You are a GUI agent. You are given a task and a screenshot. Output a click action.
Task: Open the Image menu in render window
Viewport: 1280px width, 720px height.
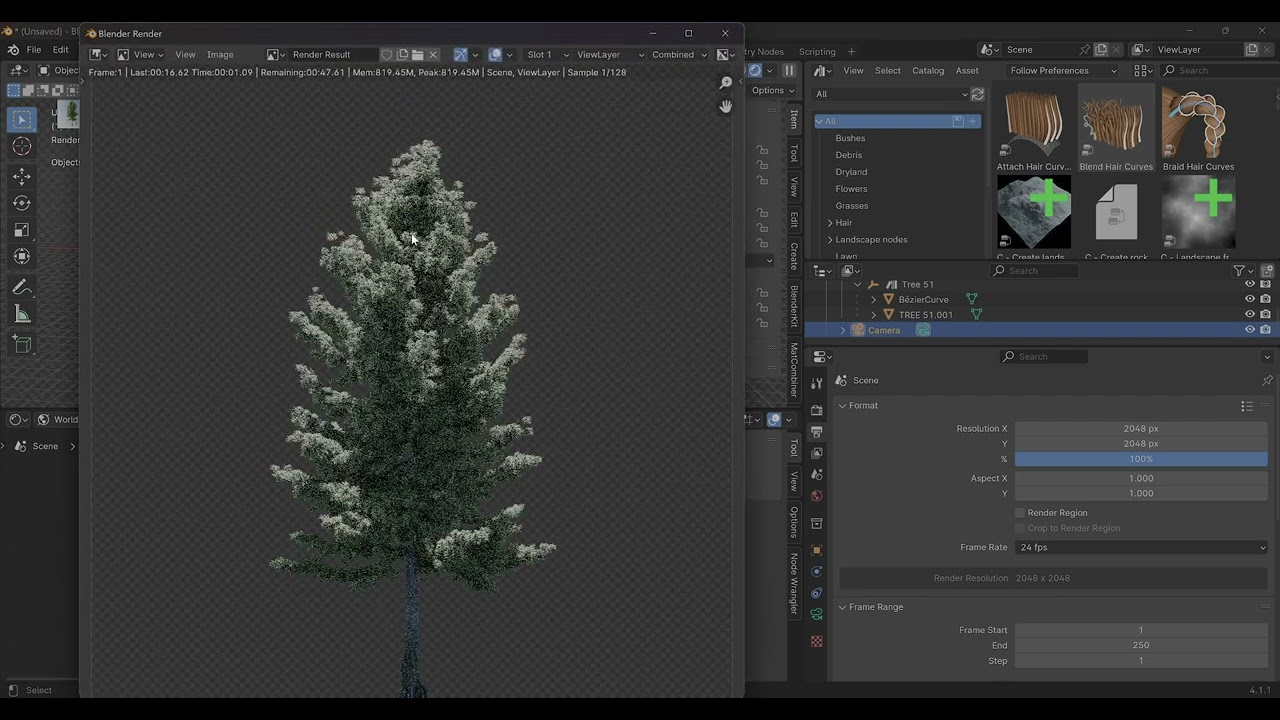pyautogui.click(x=220, y=54)
